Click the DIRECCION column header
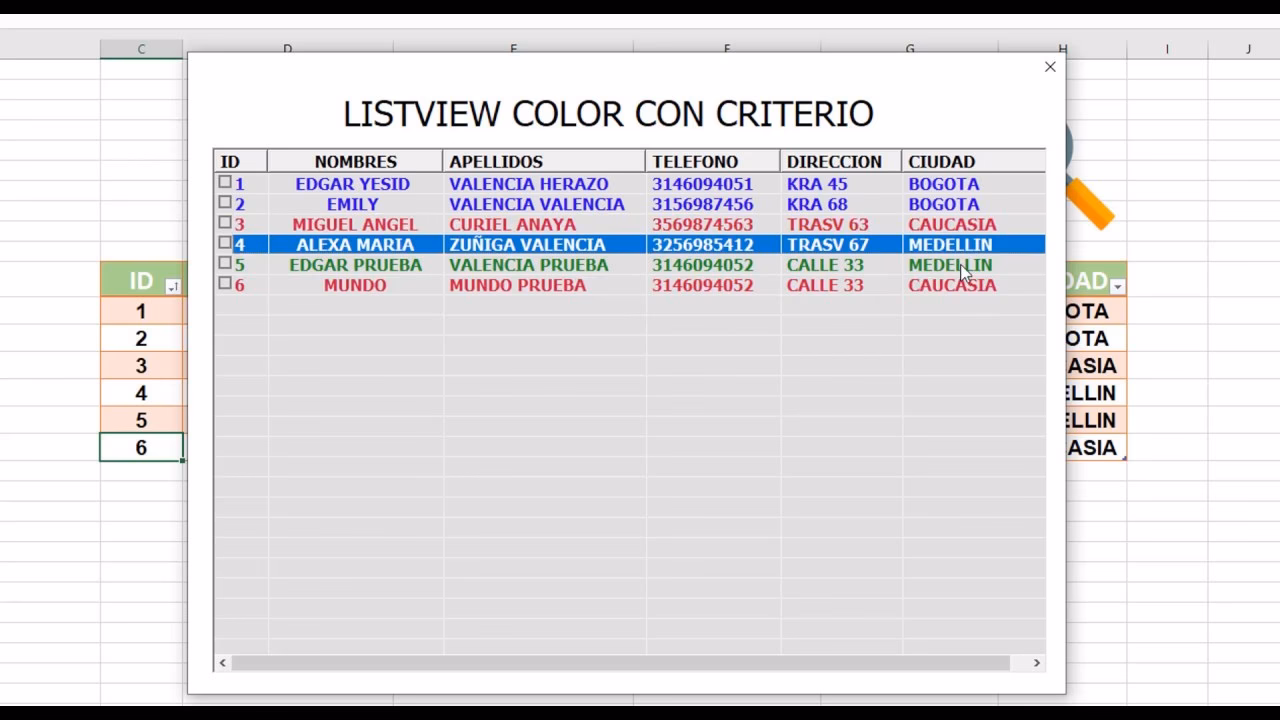Screen dimensions: 1280x720 point(841,161)
